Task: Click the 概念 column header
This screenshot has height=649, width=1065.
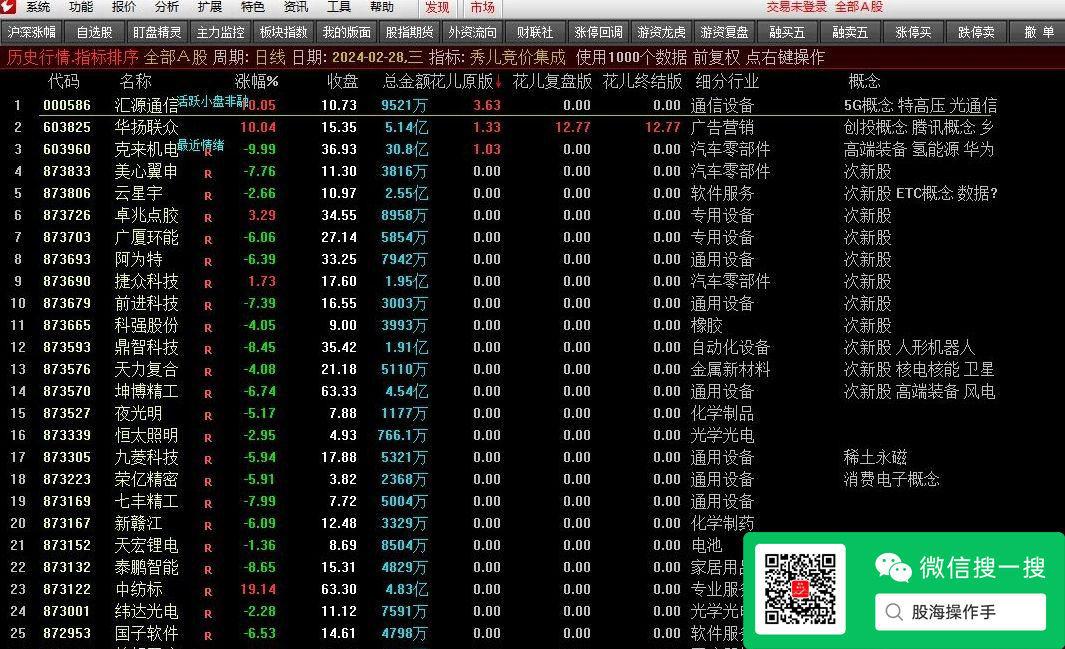Action: pyautogui.click(x=864, y=82)
